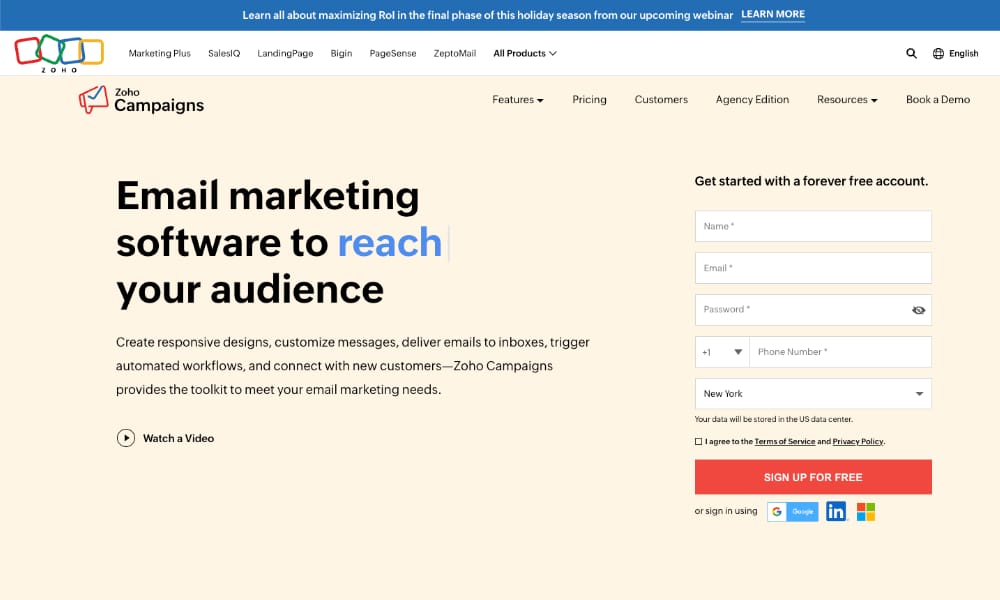
Task: Open the Features dropdown menu
Action: tap(518, 99)
